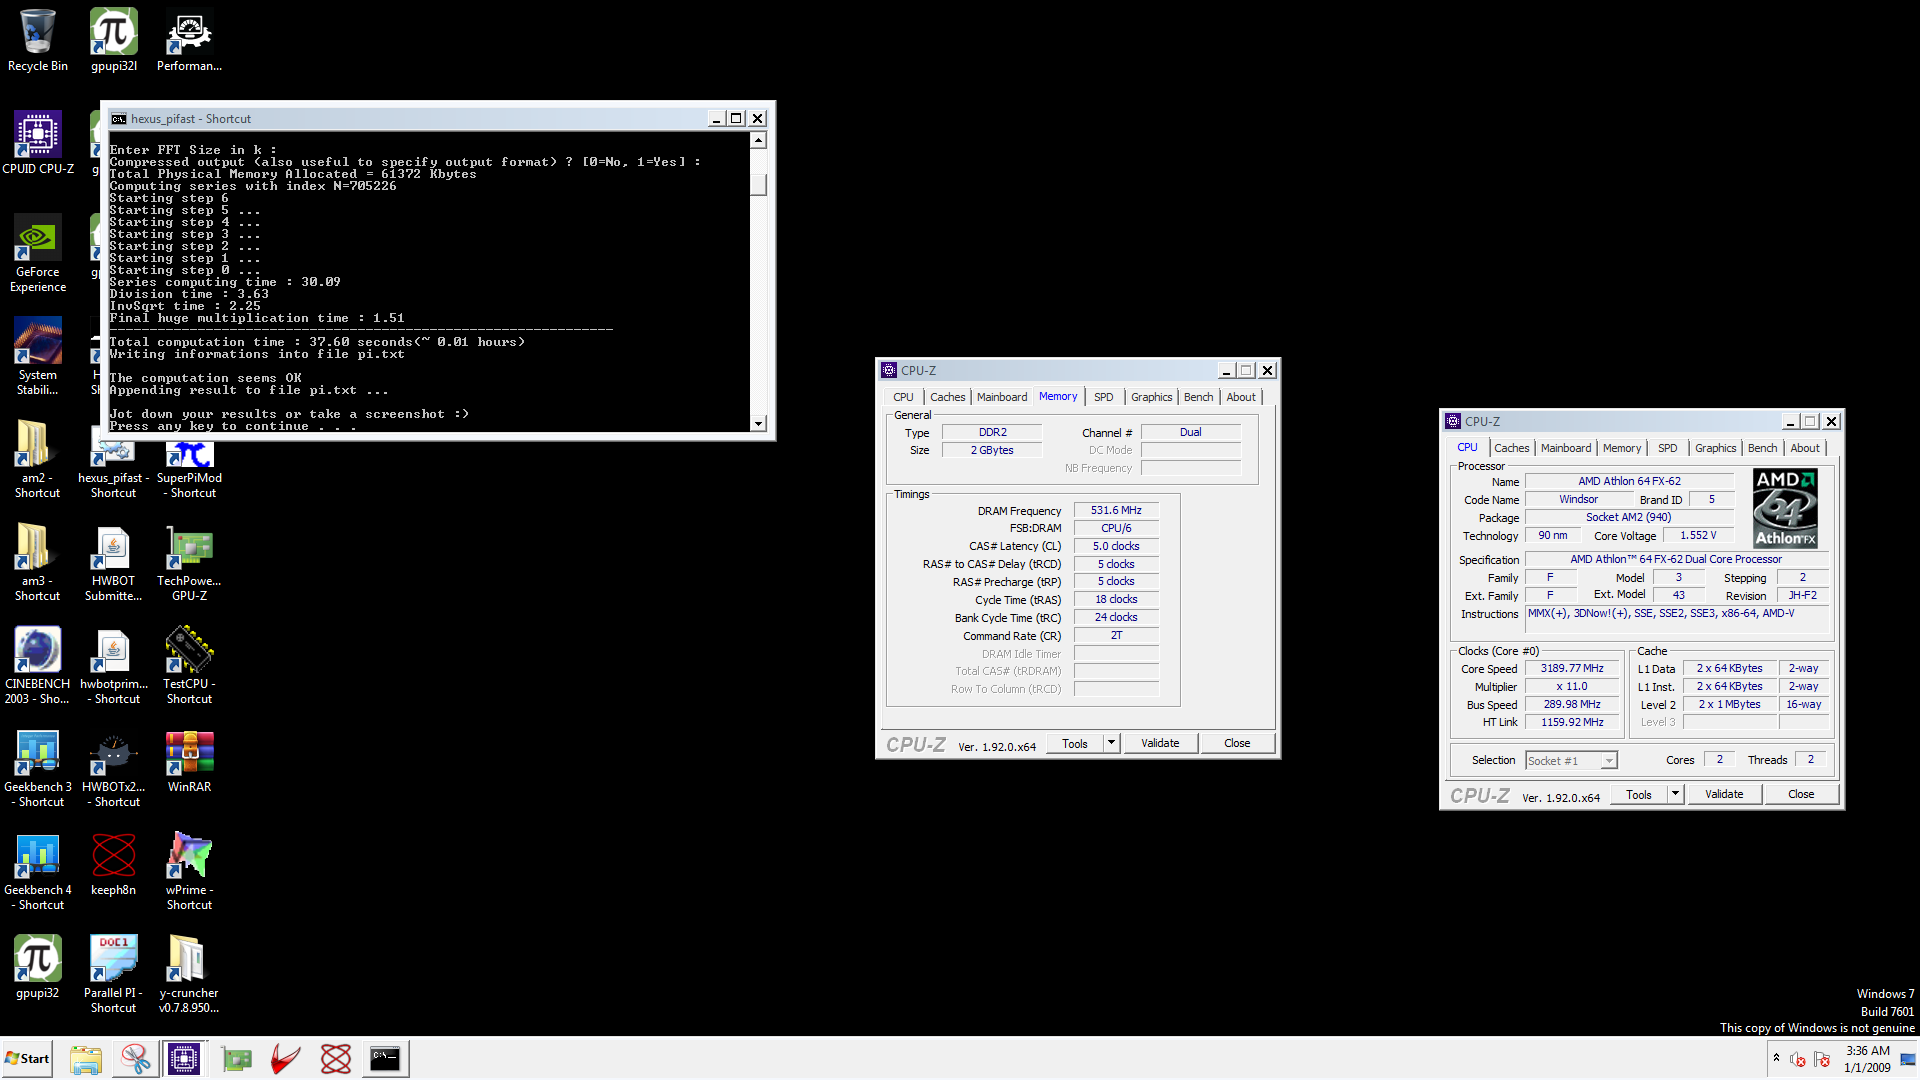Open Windows Explorer from taskbar

coord(86,1058)
